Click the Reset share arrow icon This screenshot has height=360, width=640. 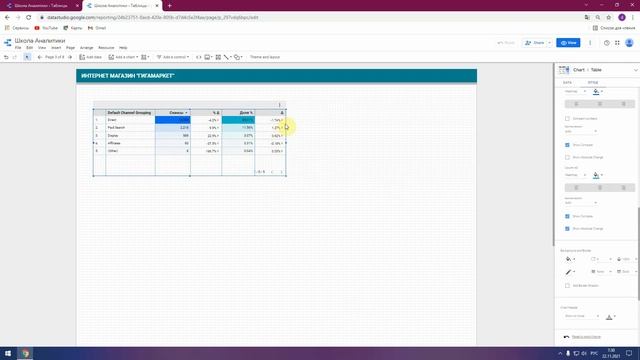[500, 43]
